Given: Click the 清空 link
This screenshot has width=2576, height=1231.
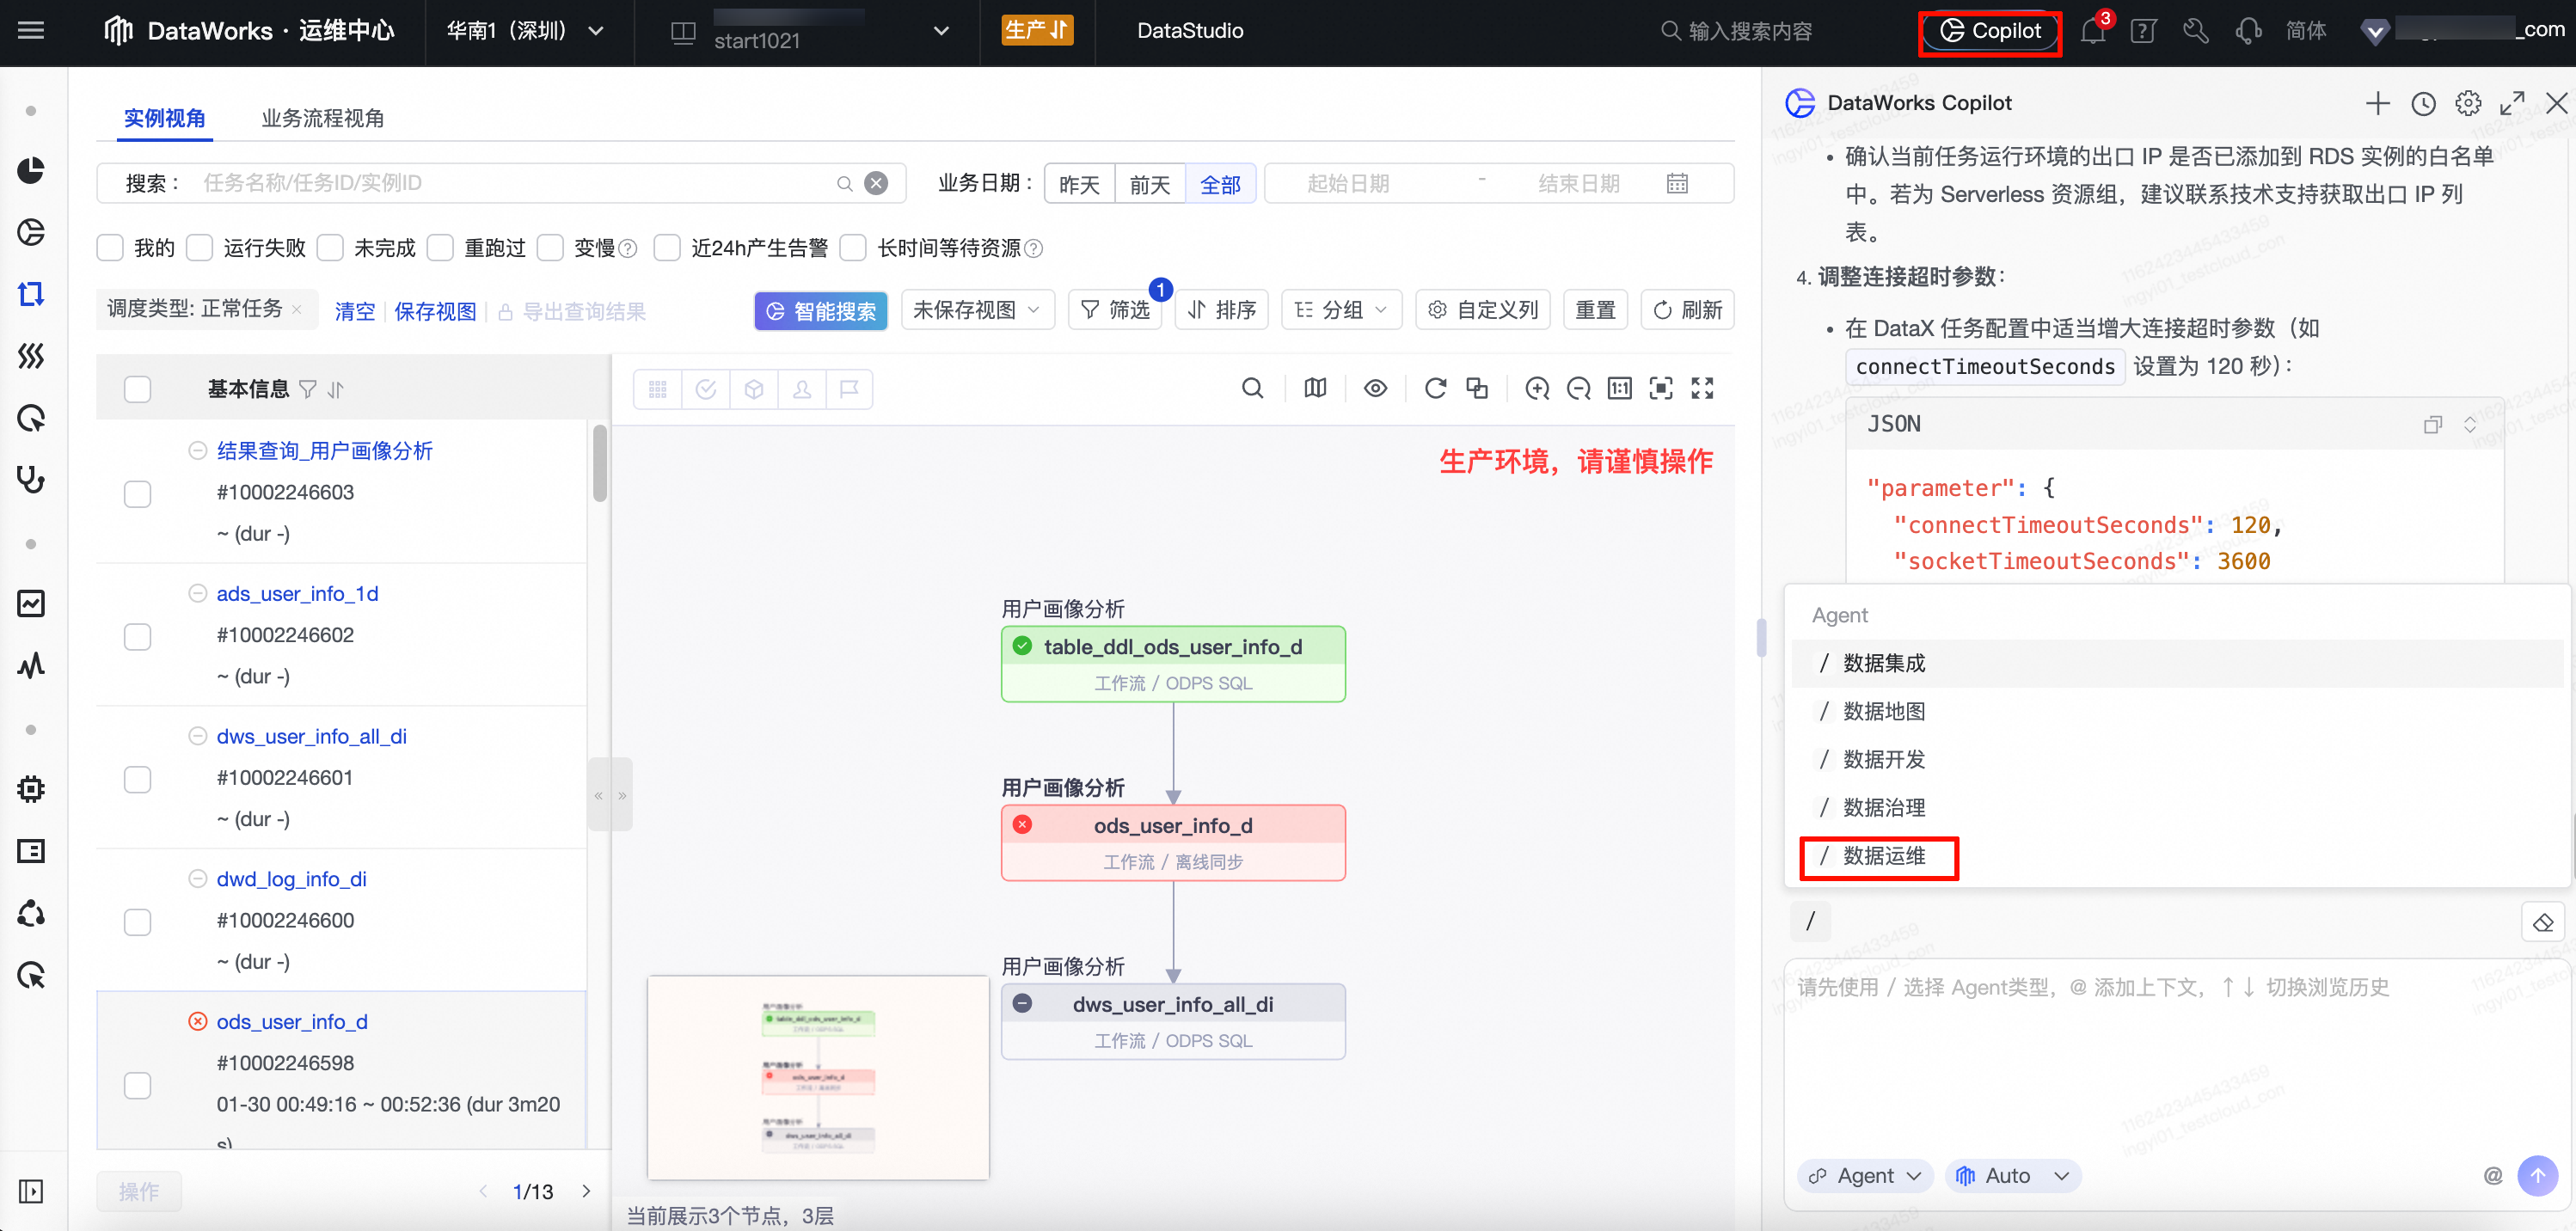Looking at the screenshot, I should [x=354, y=311].
